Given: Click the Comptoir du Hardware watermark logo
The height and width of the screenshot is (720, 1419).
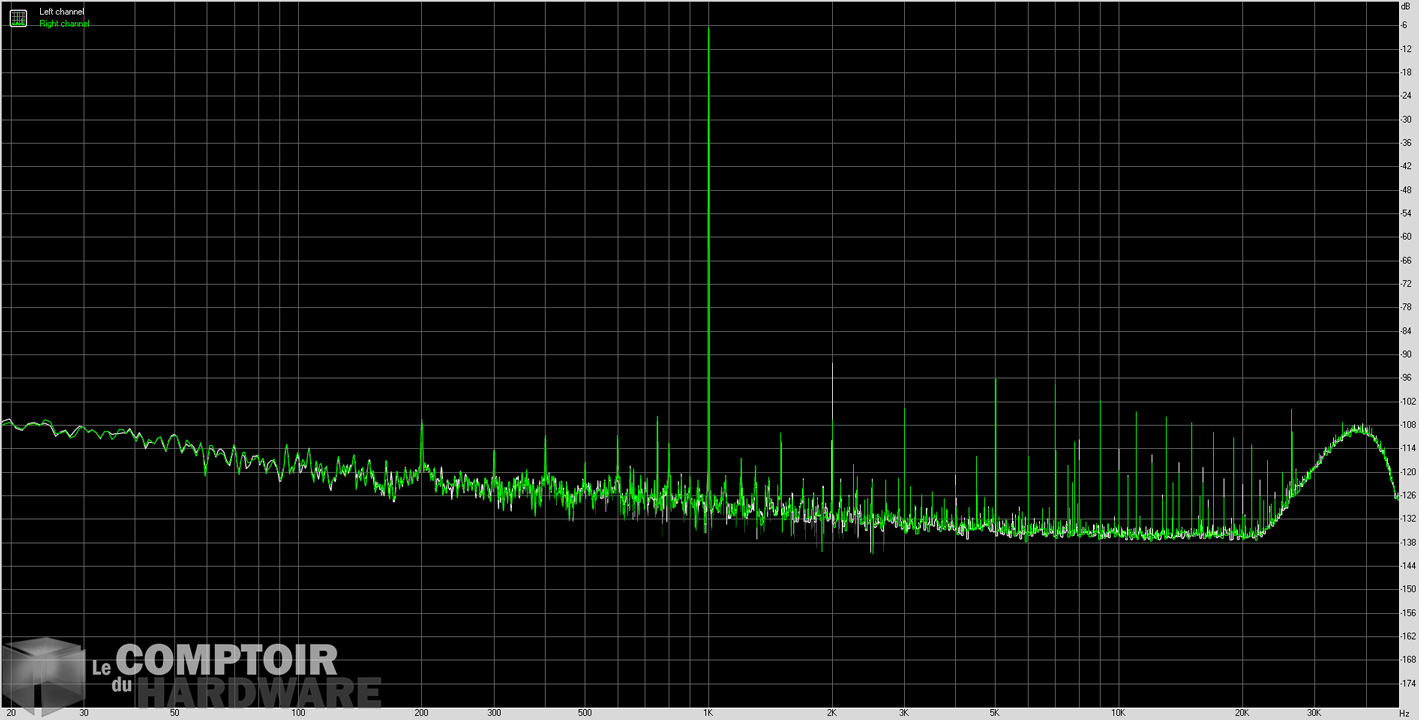Looking at the screenshot, I should [192, 675].
